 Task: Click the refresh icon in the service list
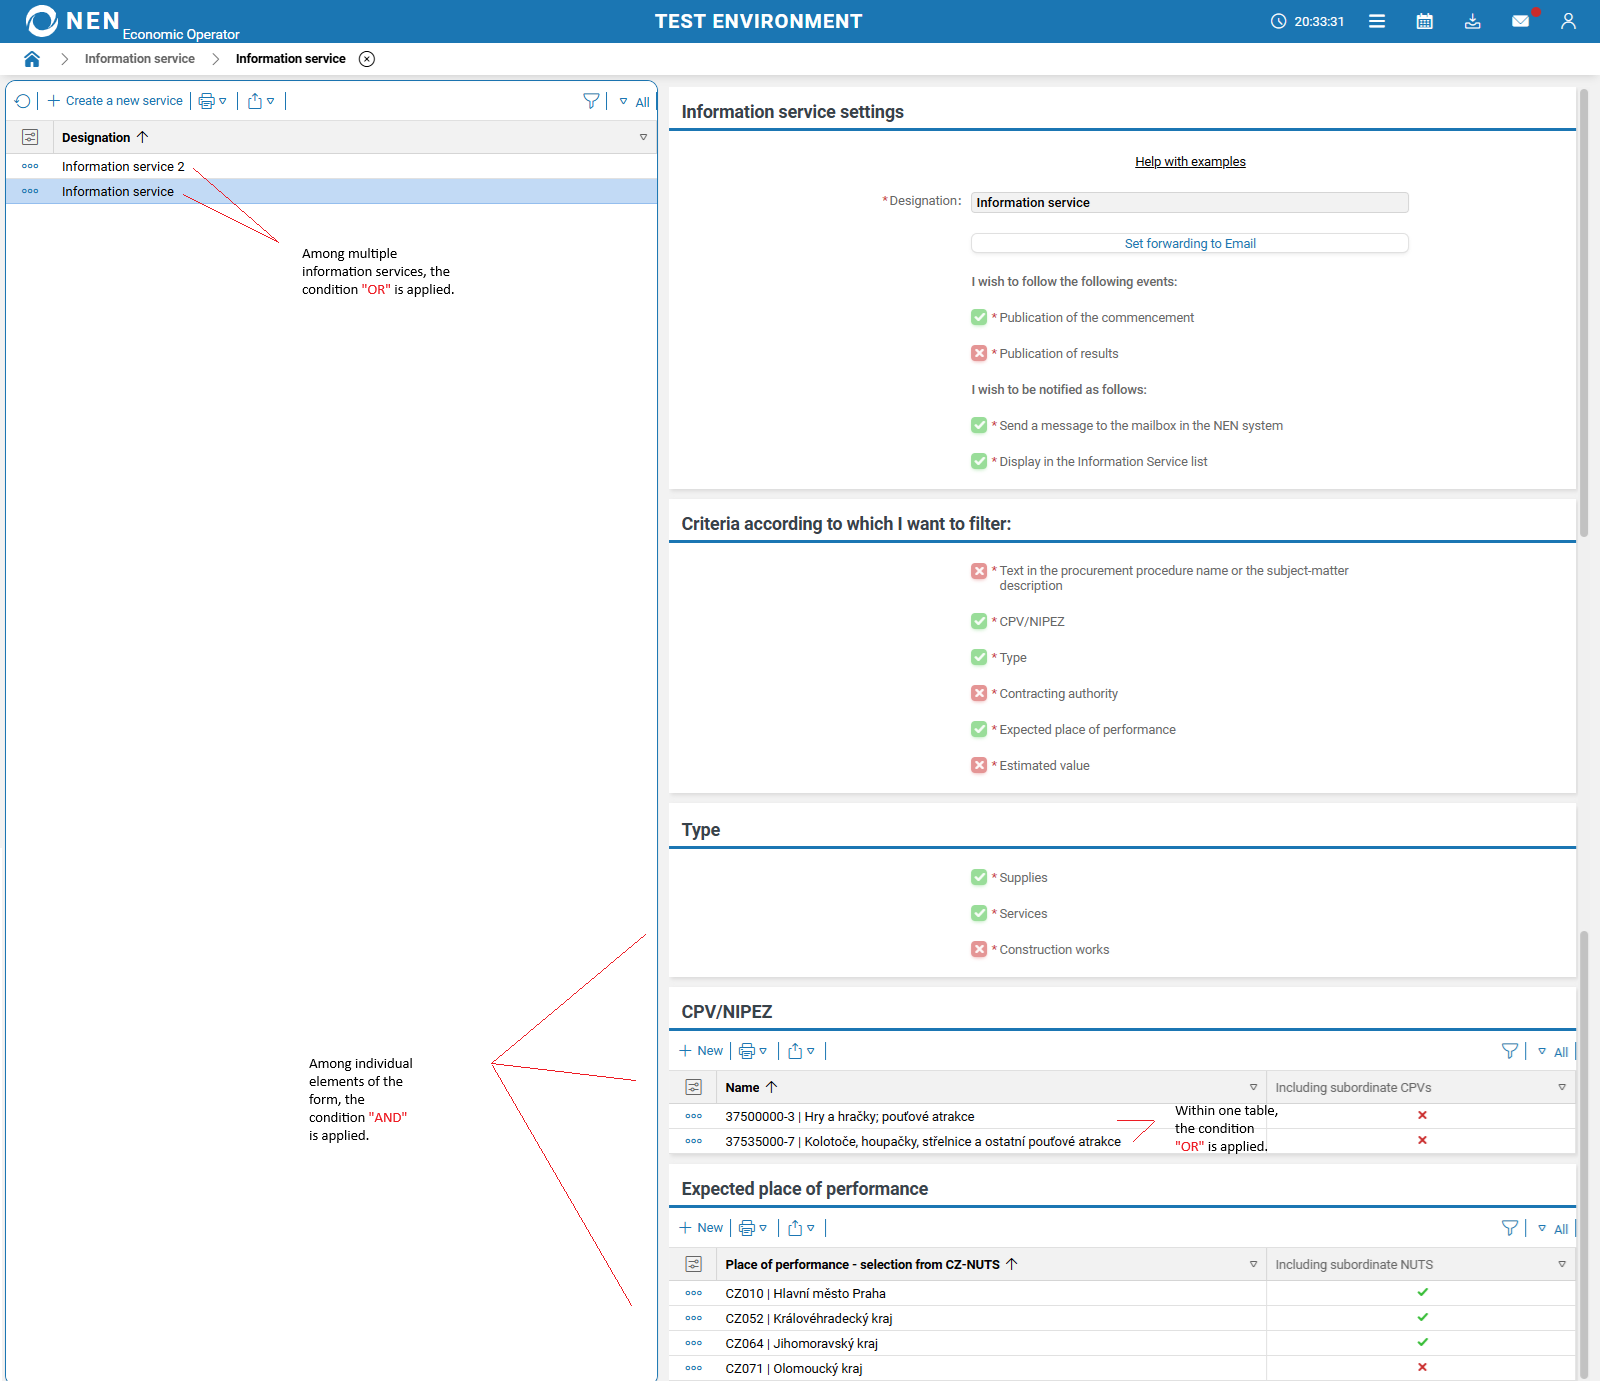[23, 101]
